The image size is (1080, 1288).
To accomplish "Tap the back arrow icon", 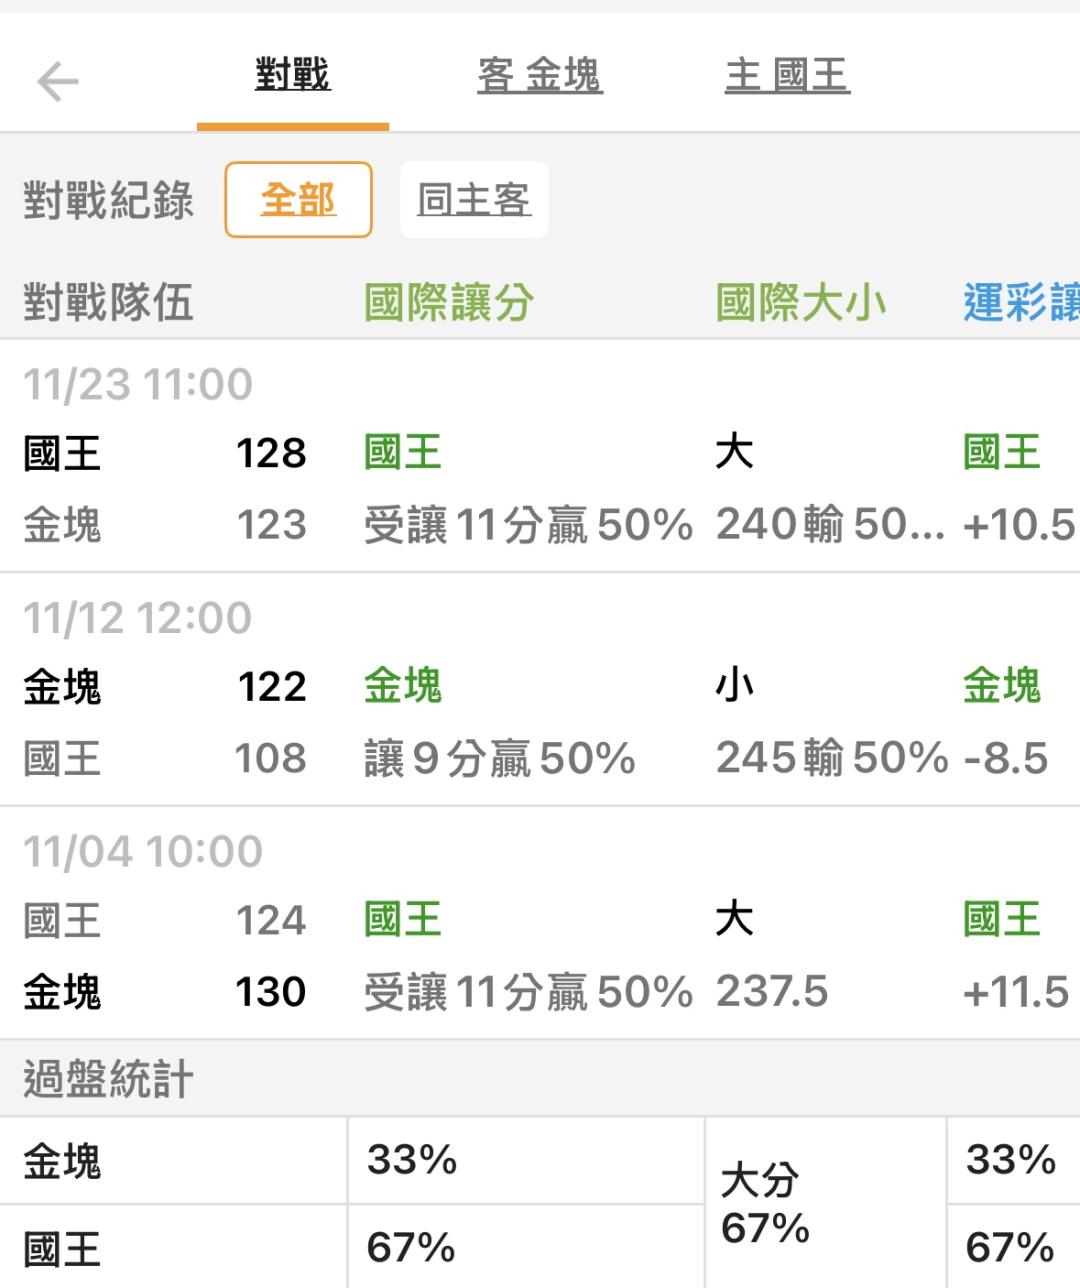I will (58, 81).
